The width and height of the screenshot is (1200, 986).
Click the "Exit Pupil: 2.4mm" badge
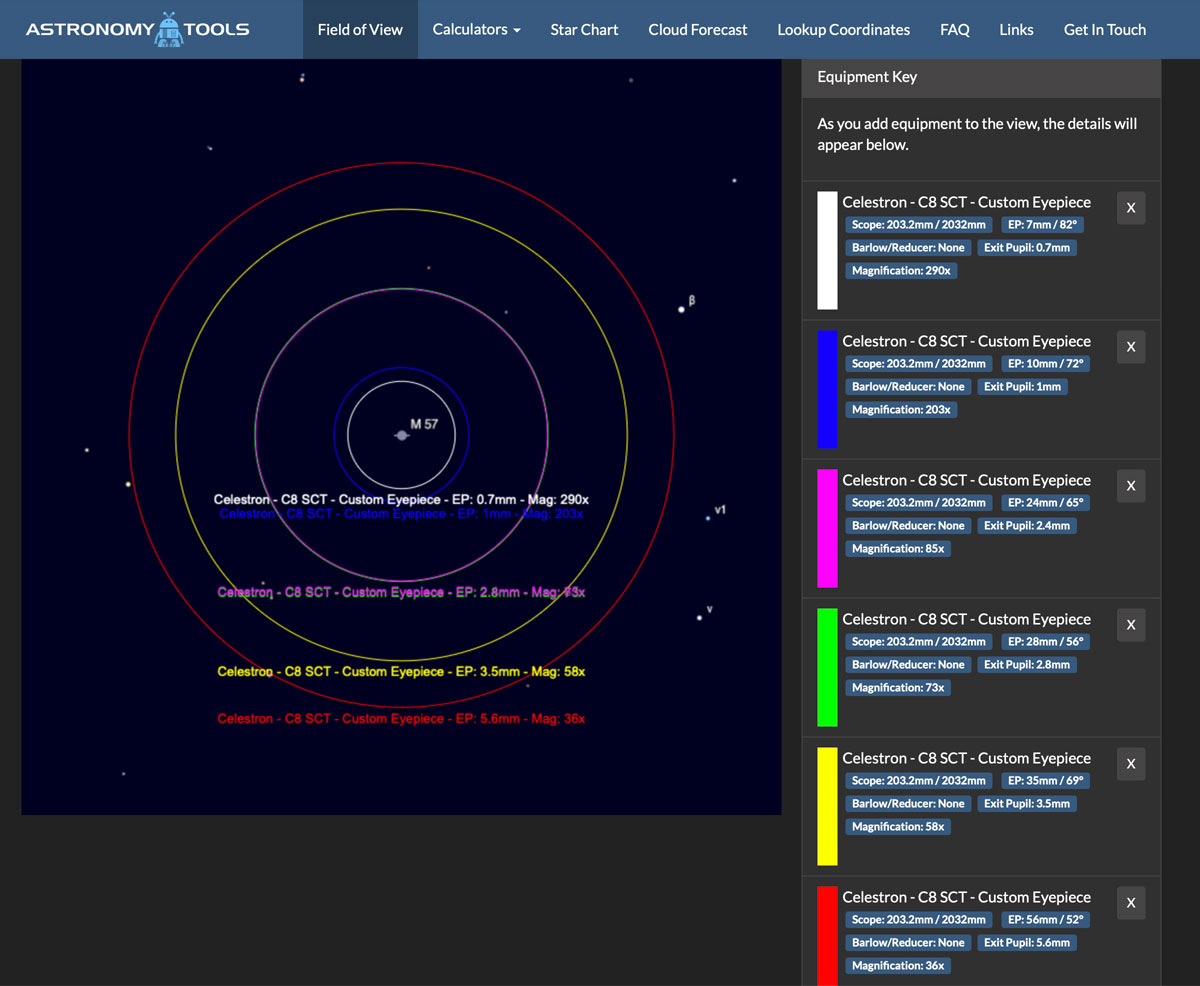[1027, 526]
